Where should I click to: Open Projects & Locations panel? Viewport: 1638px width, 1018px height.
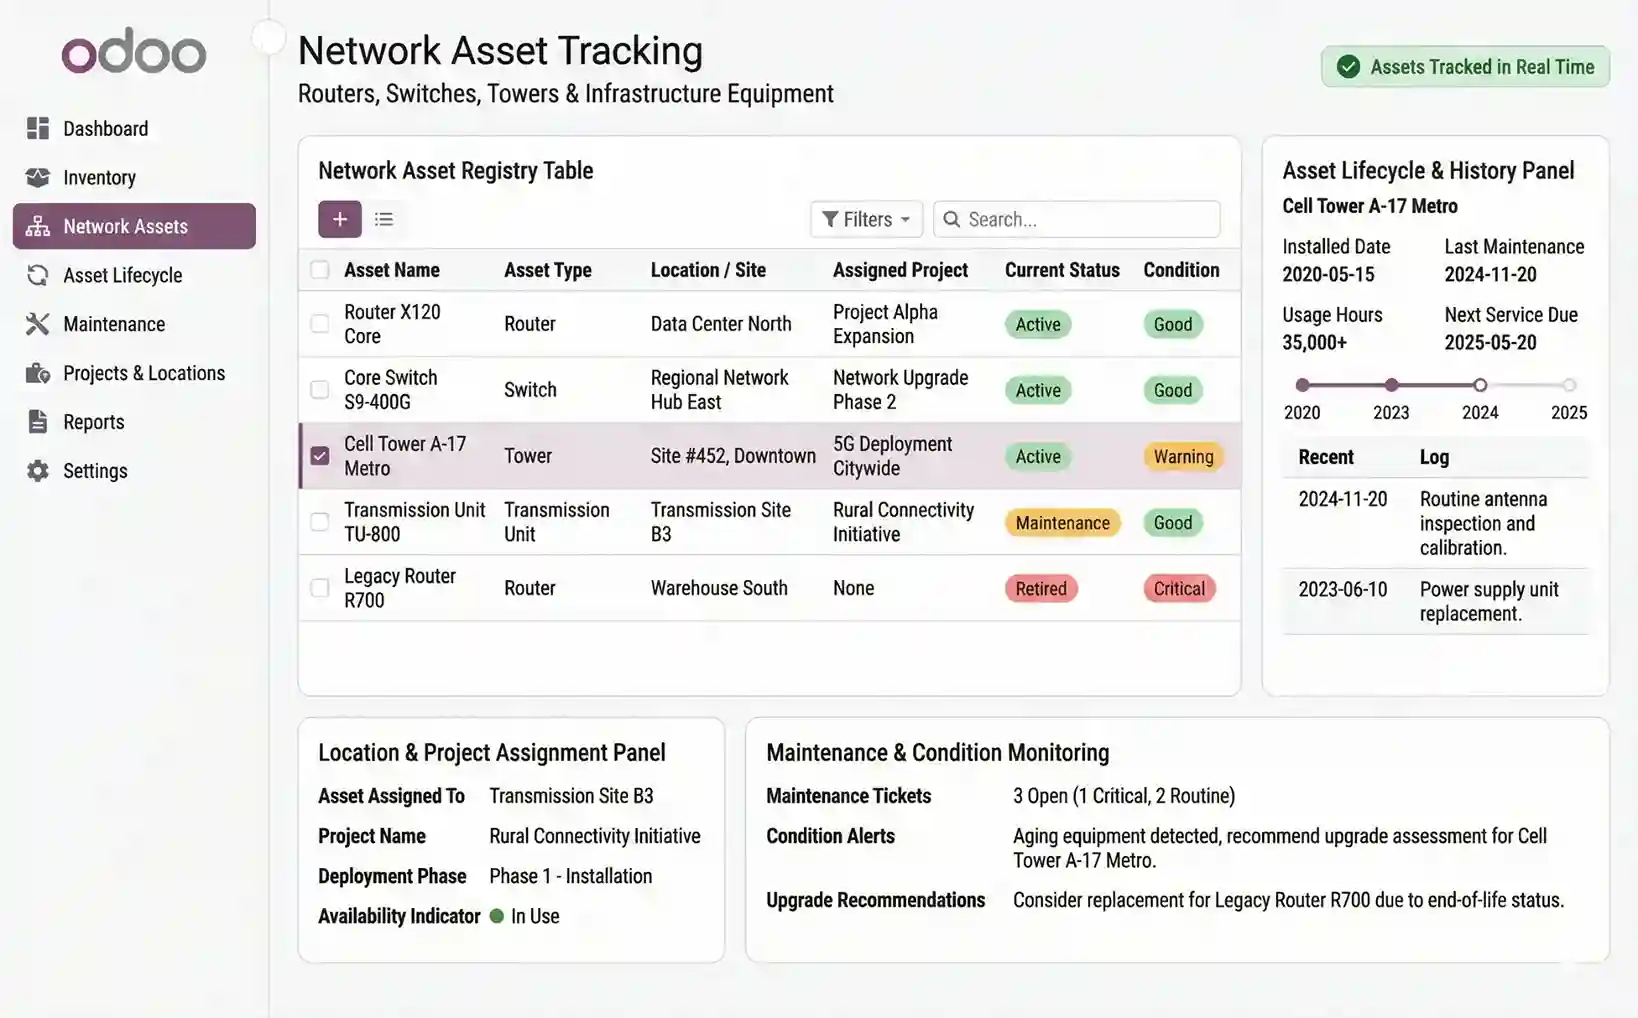(143, 373)
